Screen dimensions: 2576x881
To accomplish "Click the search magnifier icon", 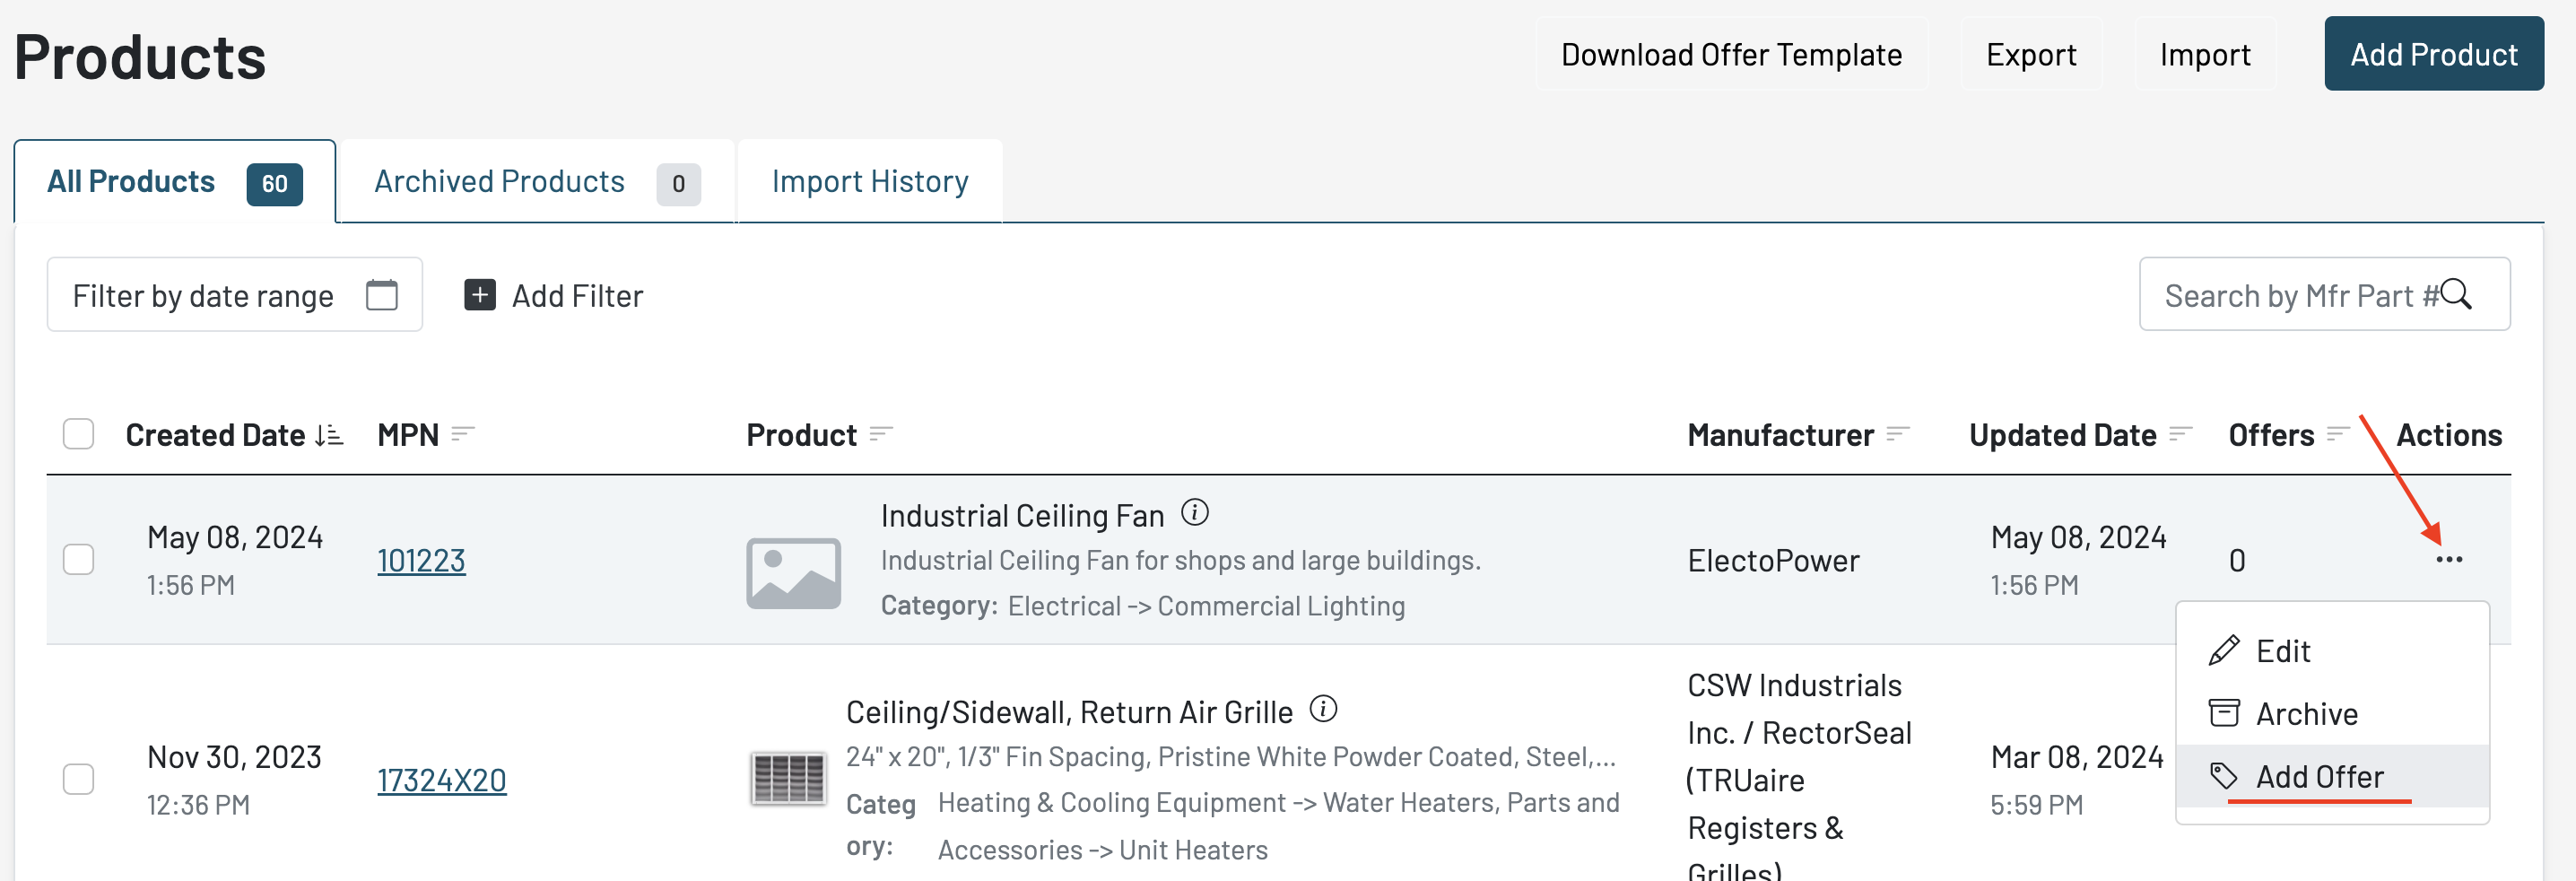I will (2456, 294).
